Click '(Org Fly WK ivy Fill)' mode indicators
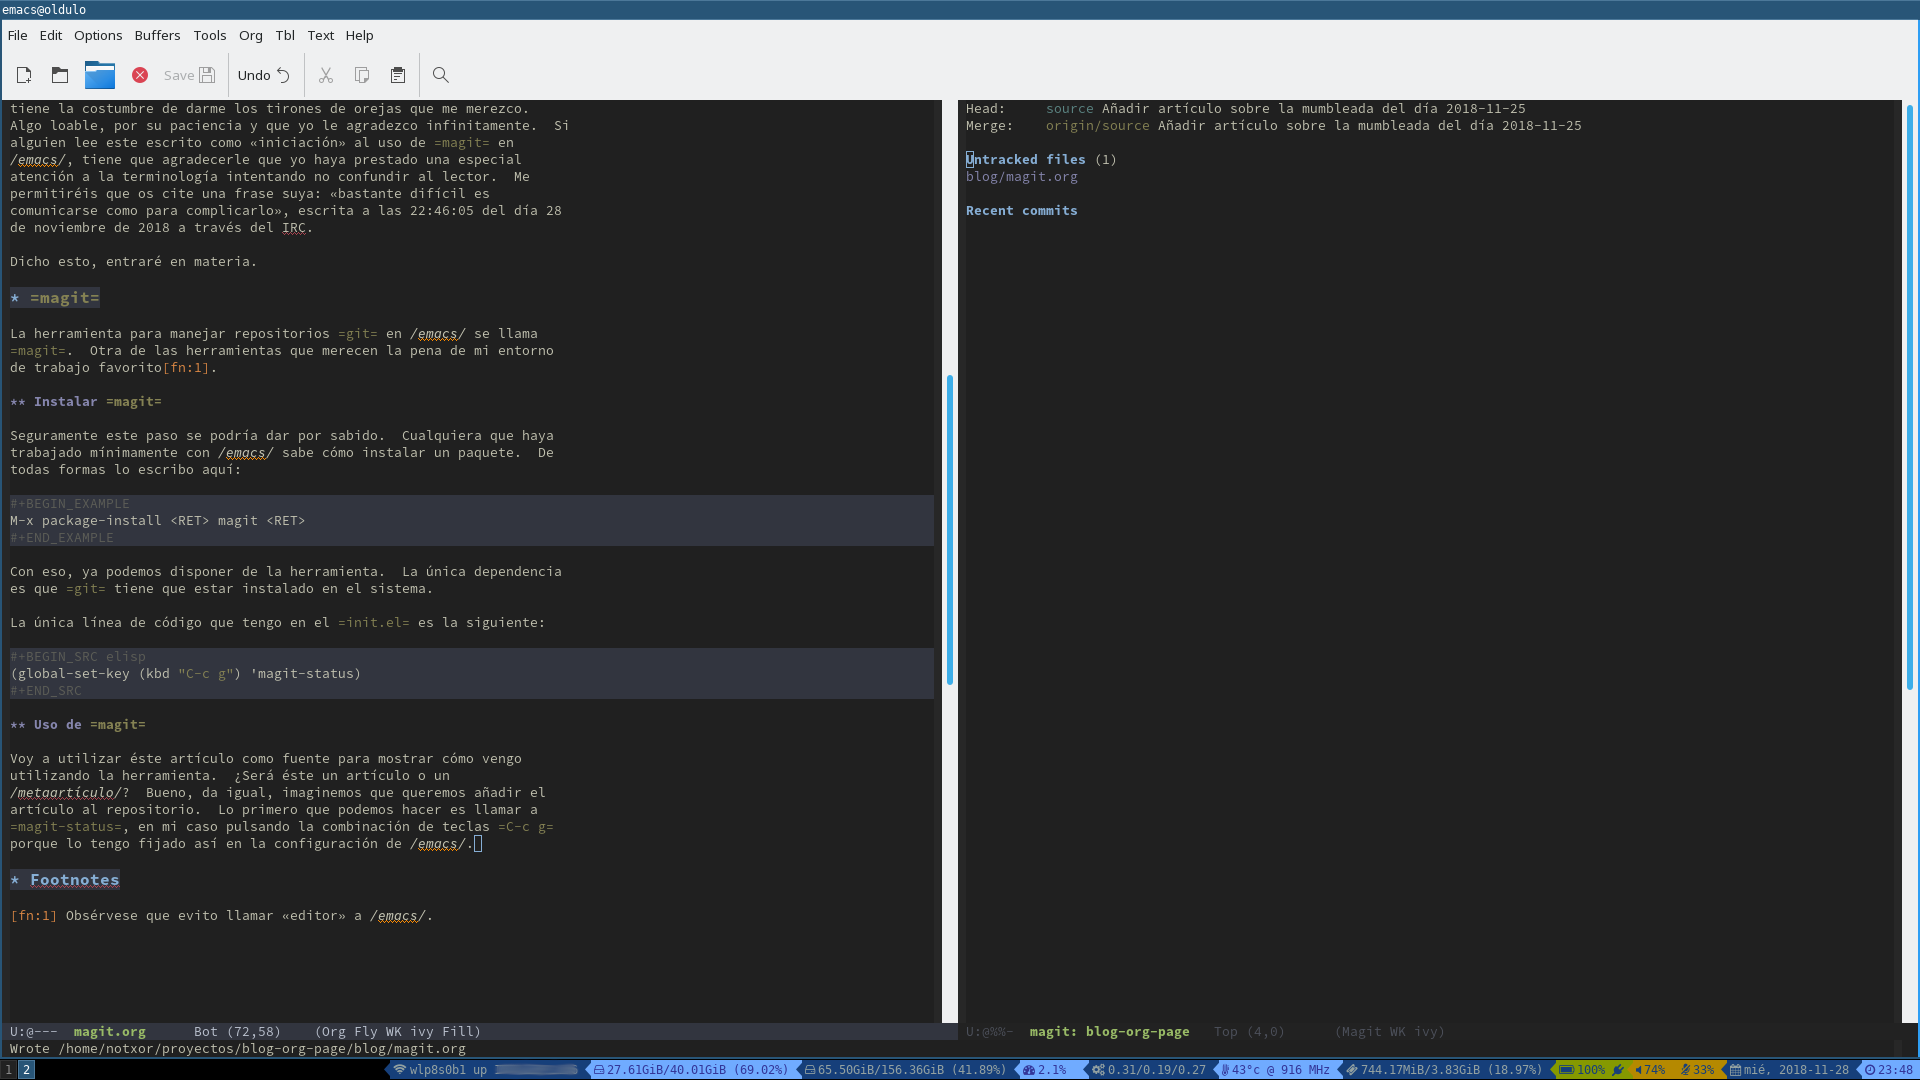 pos(398,1032)
